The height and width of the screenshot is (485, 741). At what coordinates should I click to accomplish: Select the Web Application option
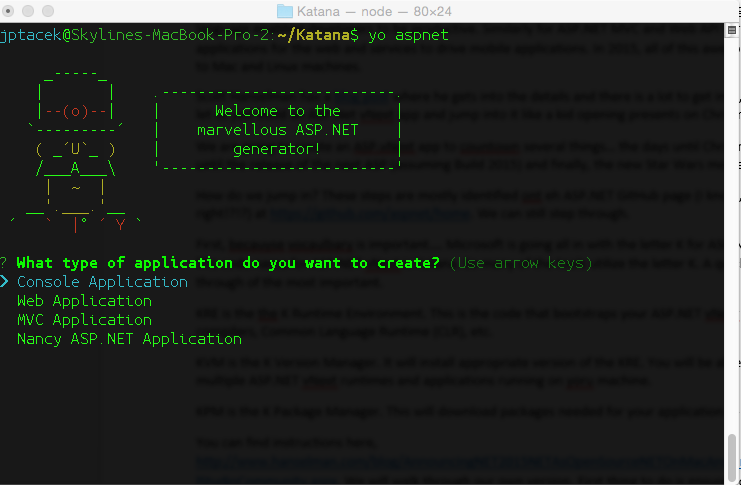[84, 301]
